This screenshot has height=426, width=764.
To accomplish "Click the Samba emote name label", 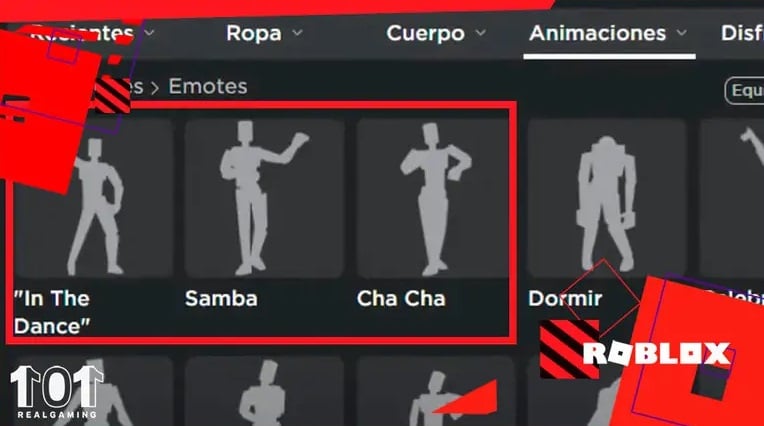I will pos(221,298).
